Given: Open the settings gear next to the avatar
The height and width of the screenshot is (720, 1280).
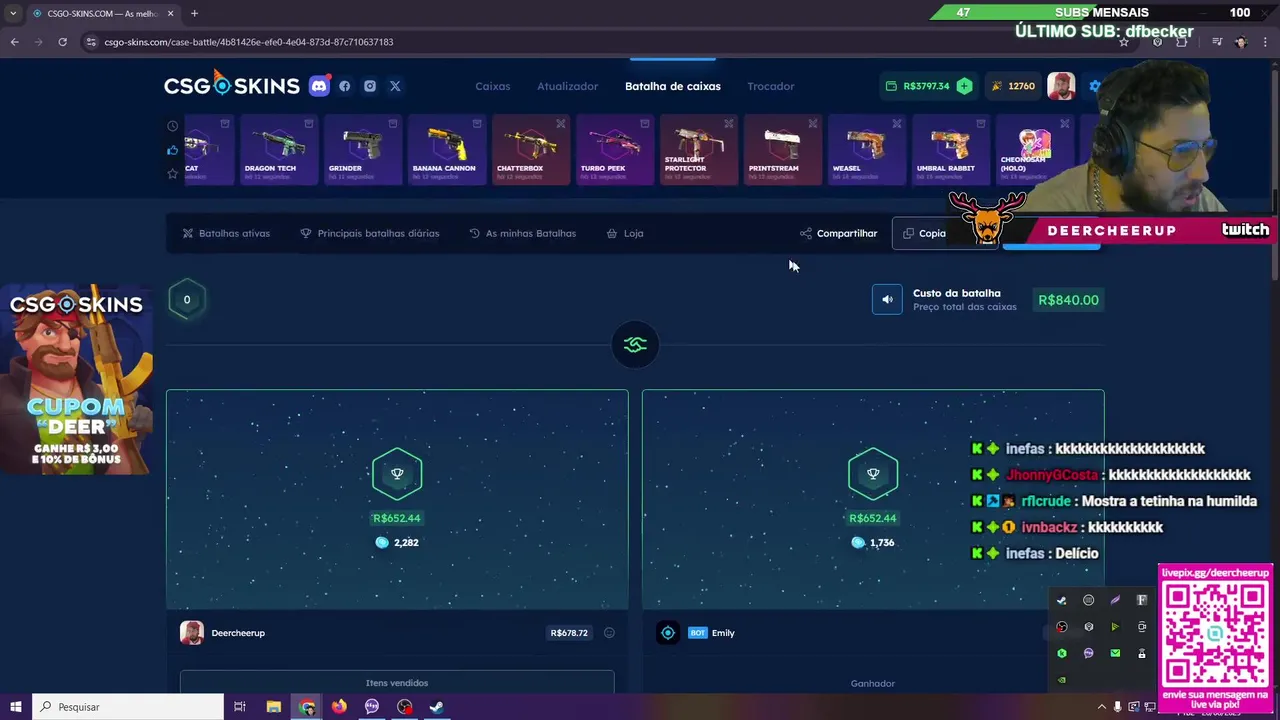Looking at the screenshot, I should 1094,86.
